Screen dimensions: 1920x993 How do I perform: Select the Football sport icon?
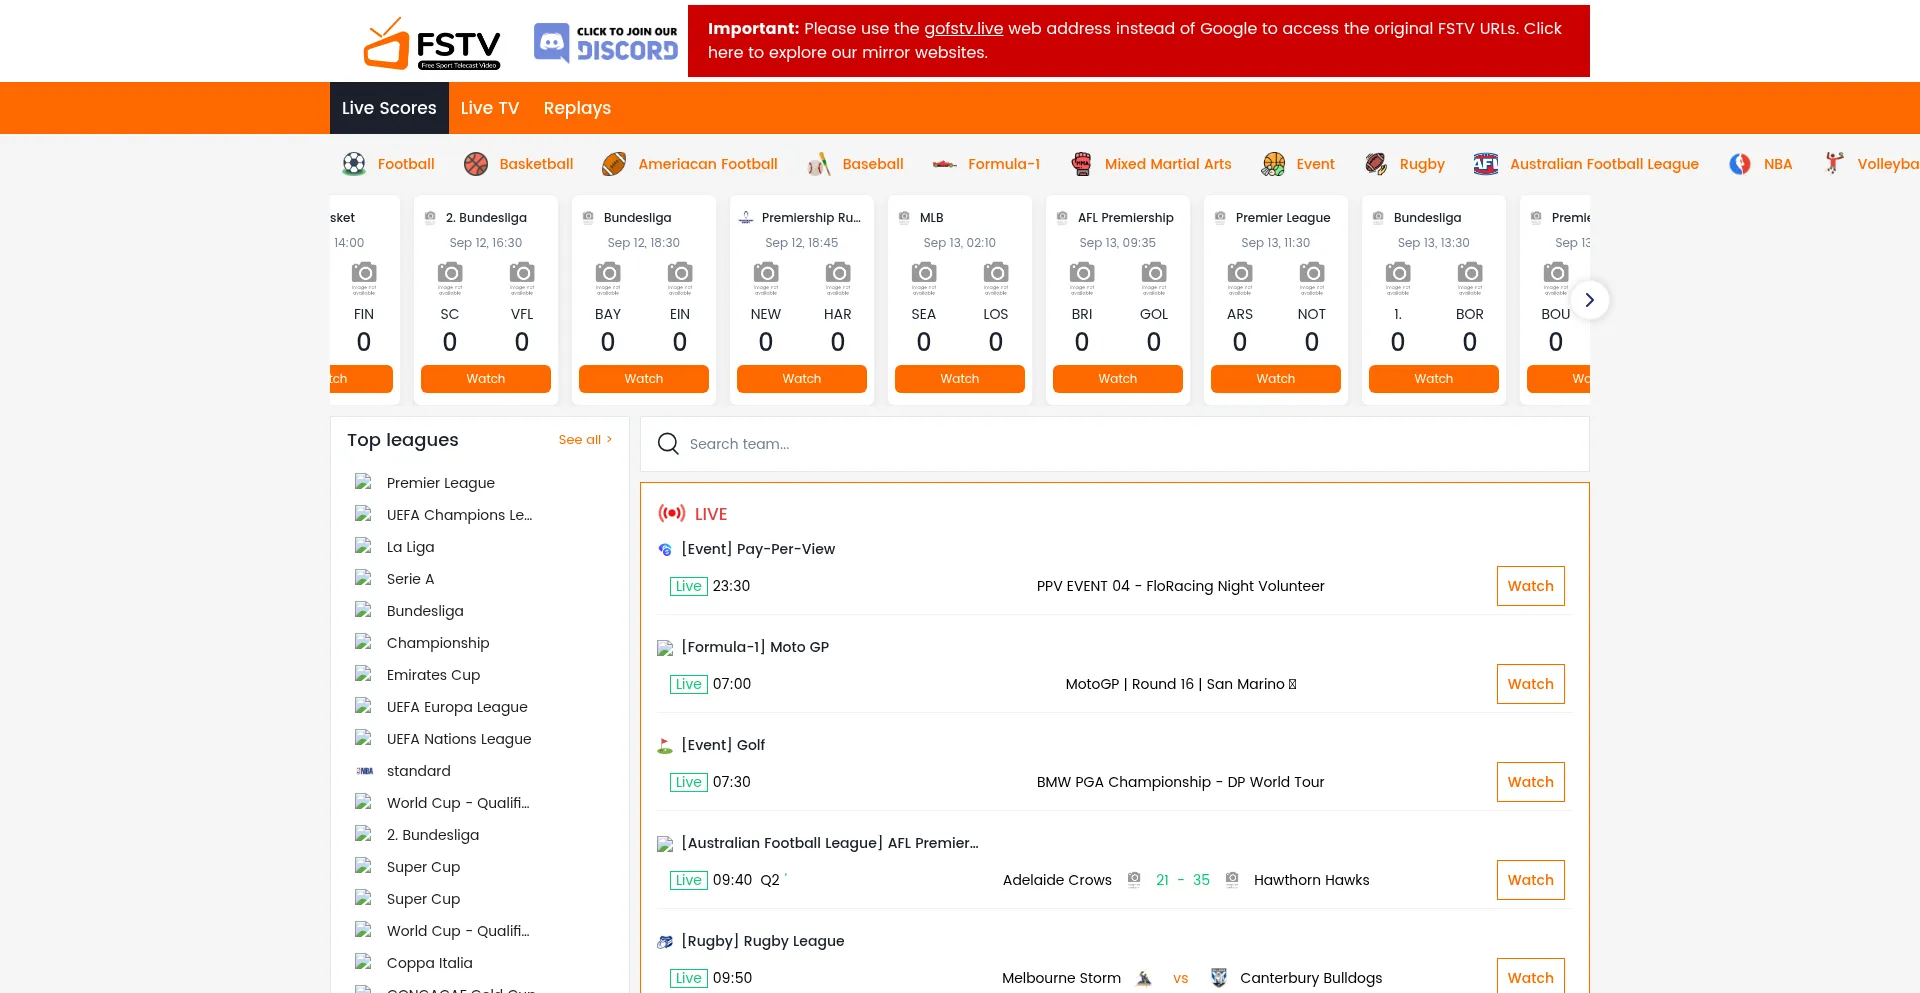tap(354, 164)
